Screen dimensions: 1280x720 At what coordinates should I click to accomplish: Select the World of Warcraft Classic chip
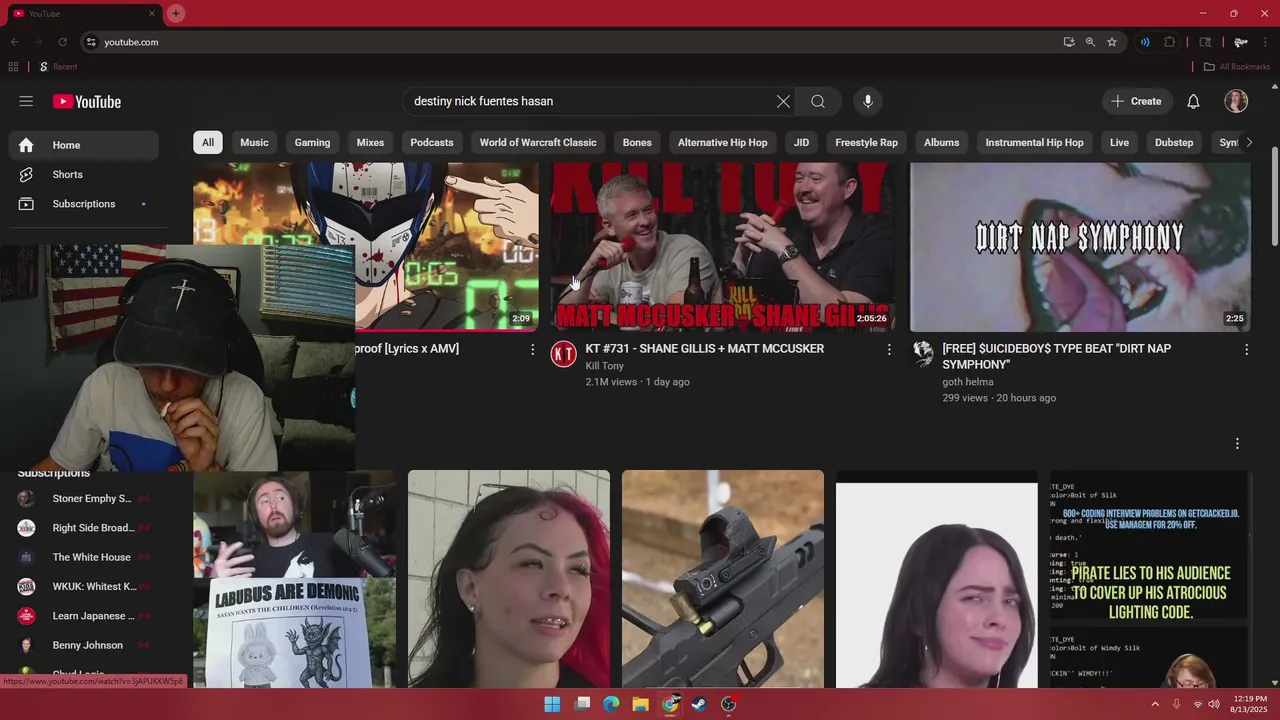coord(538,142)
